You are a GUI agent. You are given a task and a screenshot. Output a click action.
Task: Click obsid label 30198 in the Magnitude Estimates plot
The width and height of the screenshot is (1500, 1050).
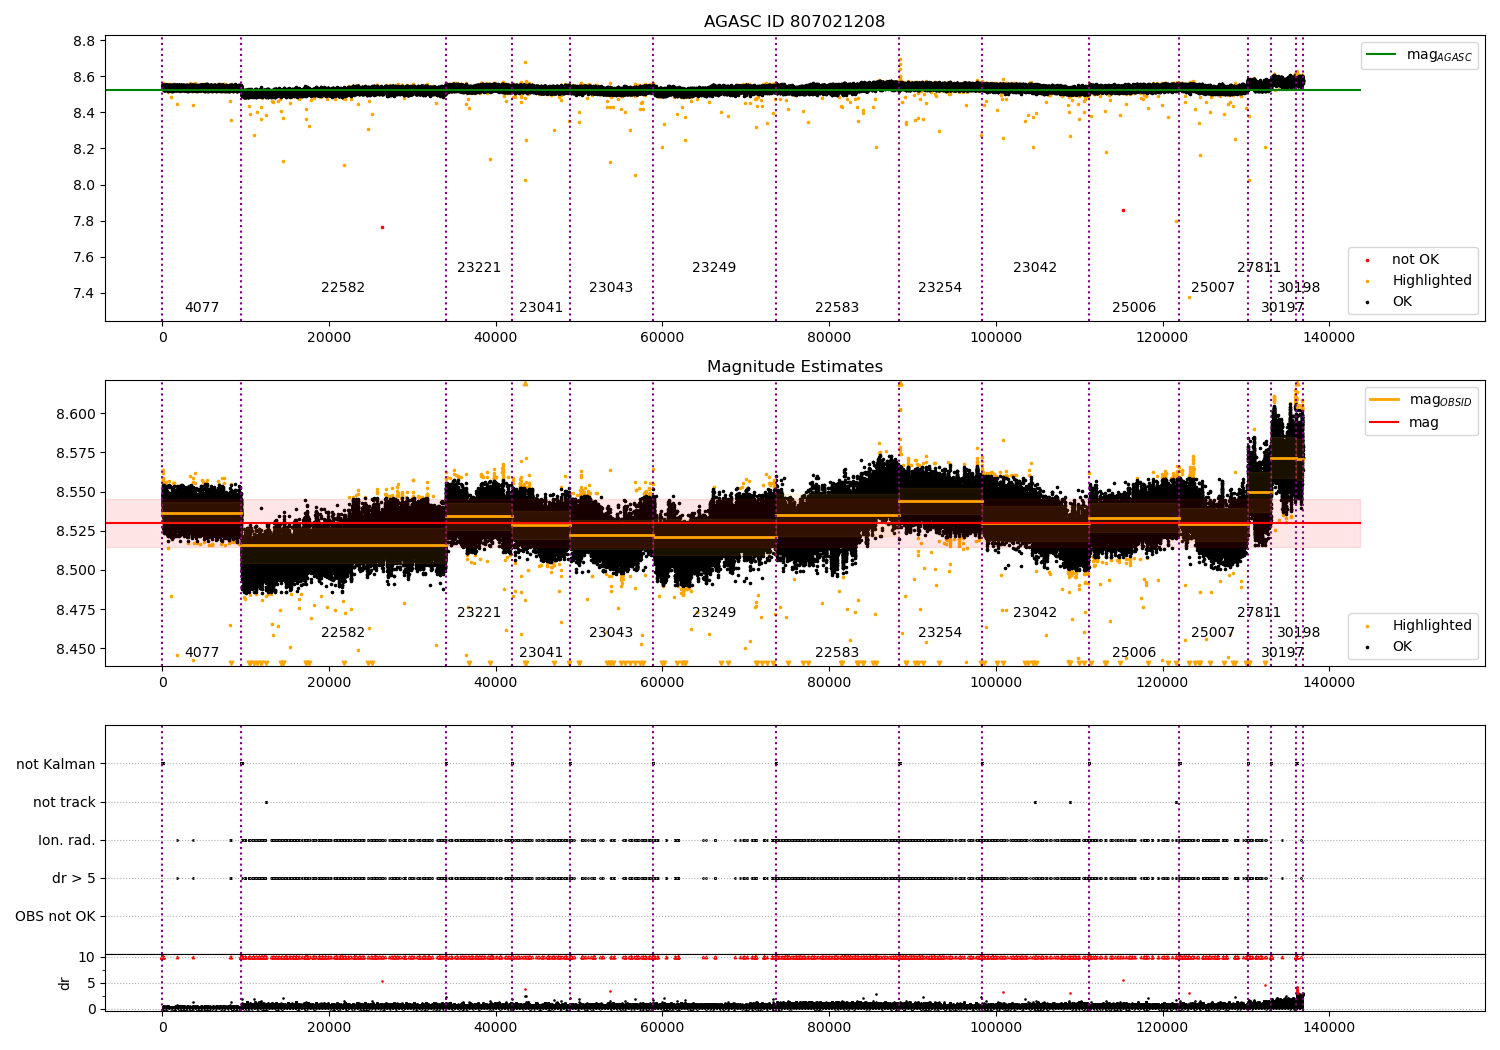pos(1298,633)
